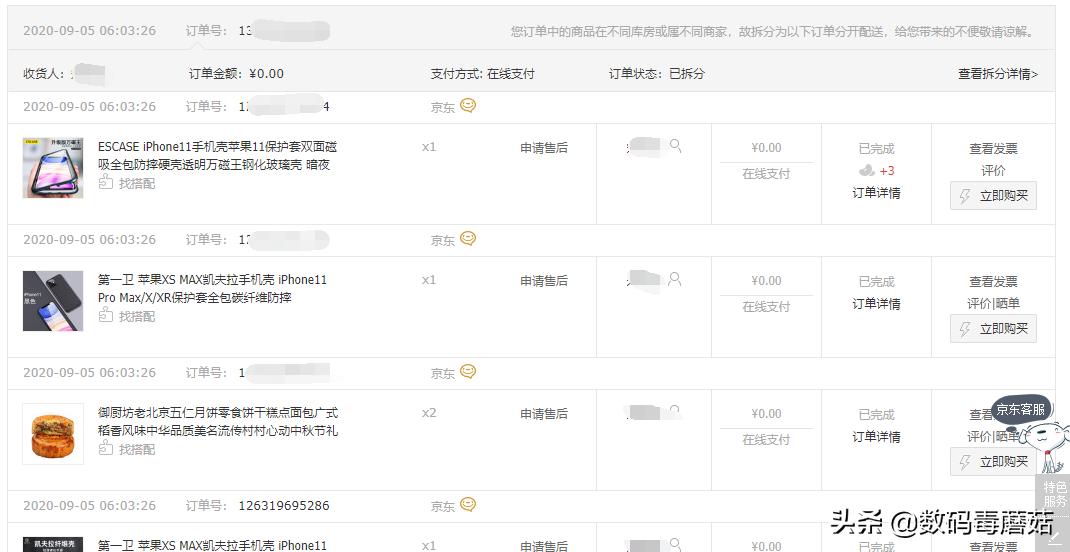Viewport: 1070px width, 552px height.
Task: Click the person icon in 碳纤维防摔 row
Action: pyautogui.click(x=675, y=278)
